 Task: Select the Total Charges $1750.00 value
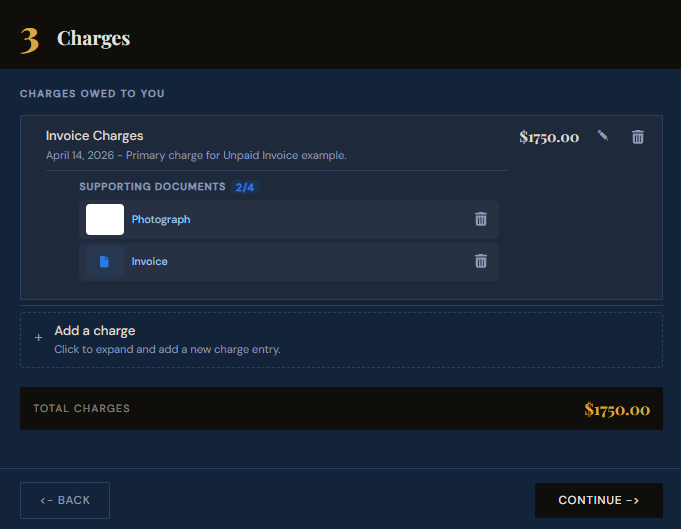(x=617, y=409)
